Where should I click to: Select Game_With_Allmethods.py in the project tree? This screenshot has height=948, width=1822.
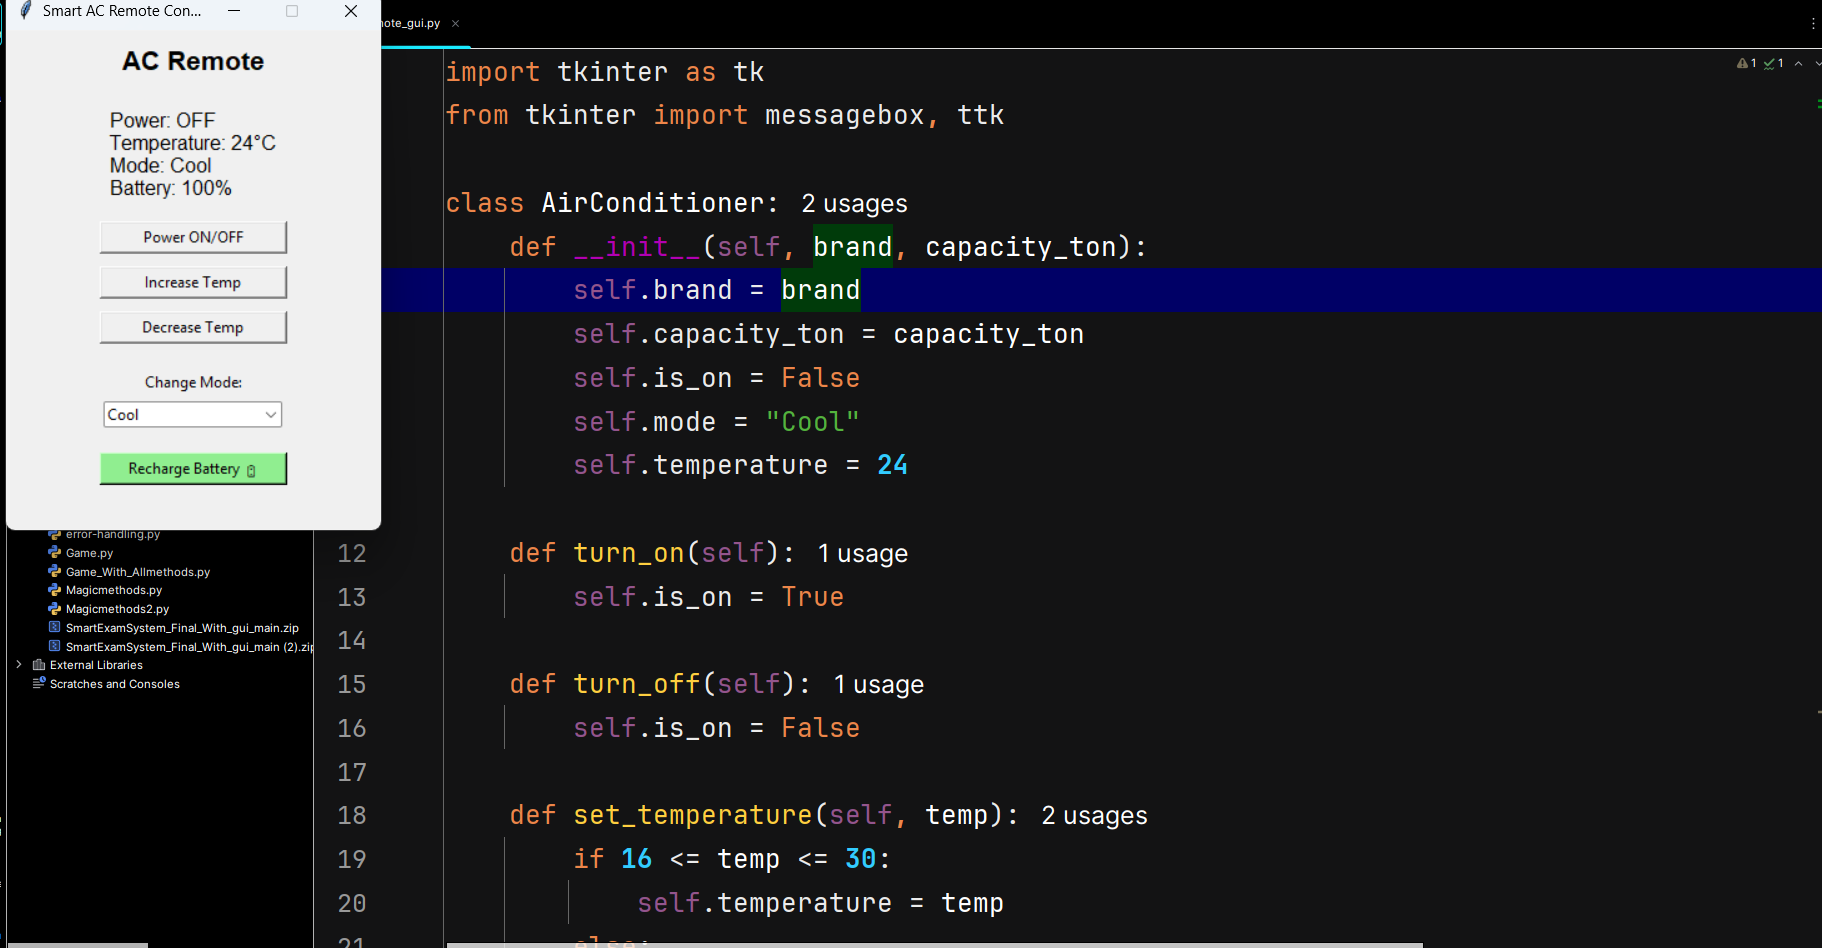pyautogui.click(x=138, y=572)
